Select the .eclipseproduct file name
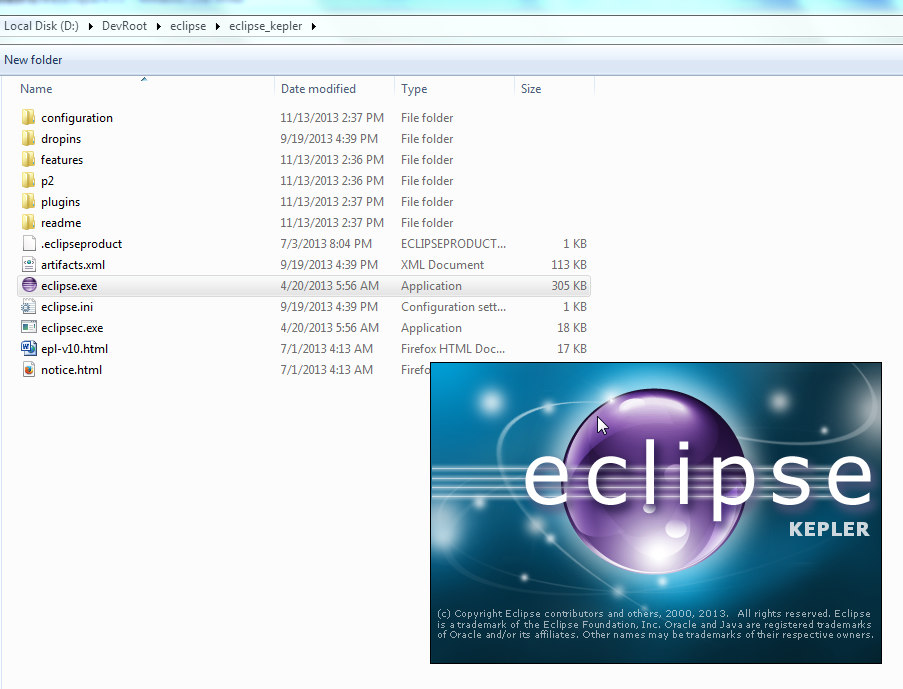The height and width of the screenshot is (689, 903). coord(81,244)
